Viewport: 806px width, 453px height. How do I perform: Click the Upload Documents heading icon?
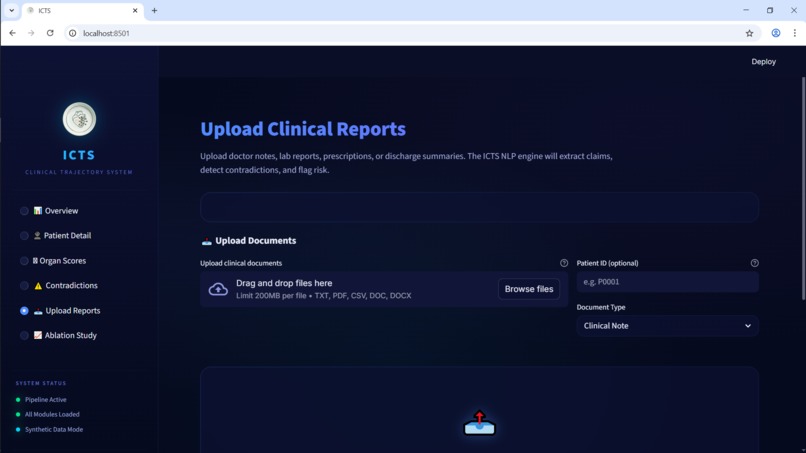click(207, 241)
